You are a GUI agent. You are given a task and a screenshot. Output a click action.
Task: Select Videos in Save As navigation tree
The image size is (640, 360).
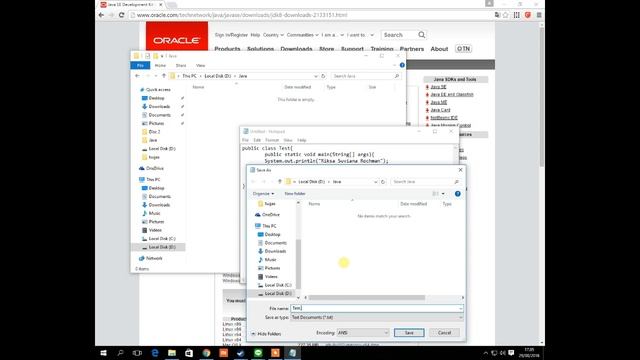[267, 276]
